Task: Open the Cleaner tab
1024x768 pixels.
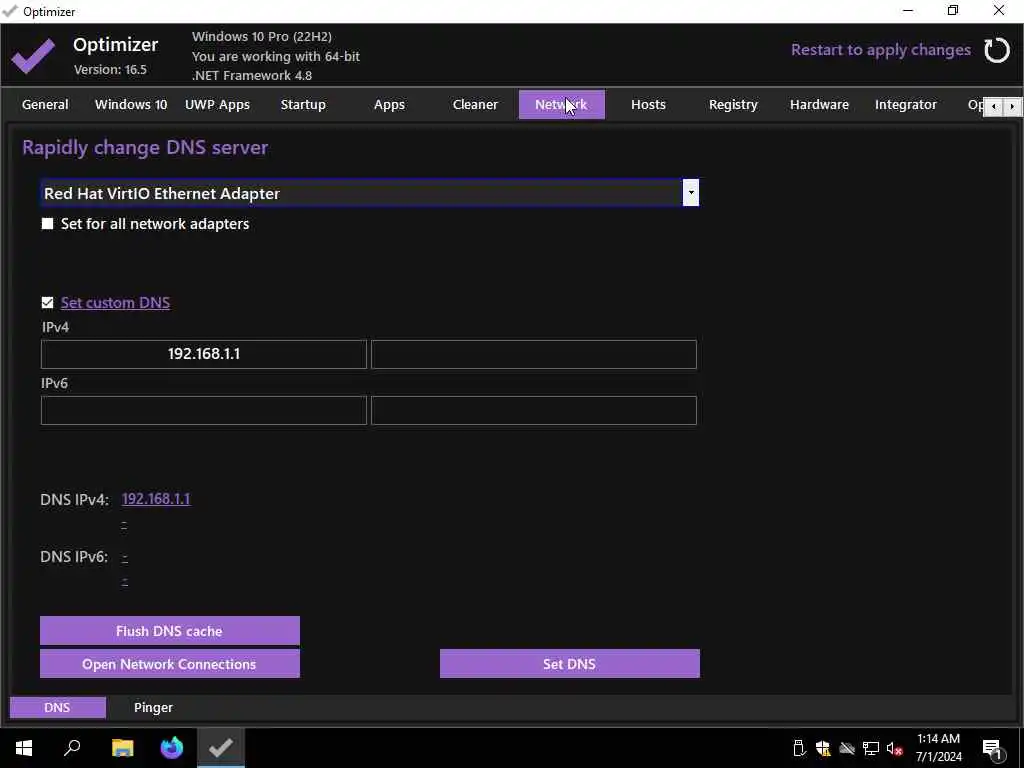Action: coord(475,104)
